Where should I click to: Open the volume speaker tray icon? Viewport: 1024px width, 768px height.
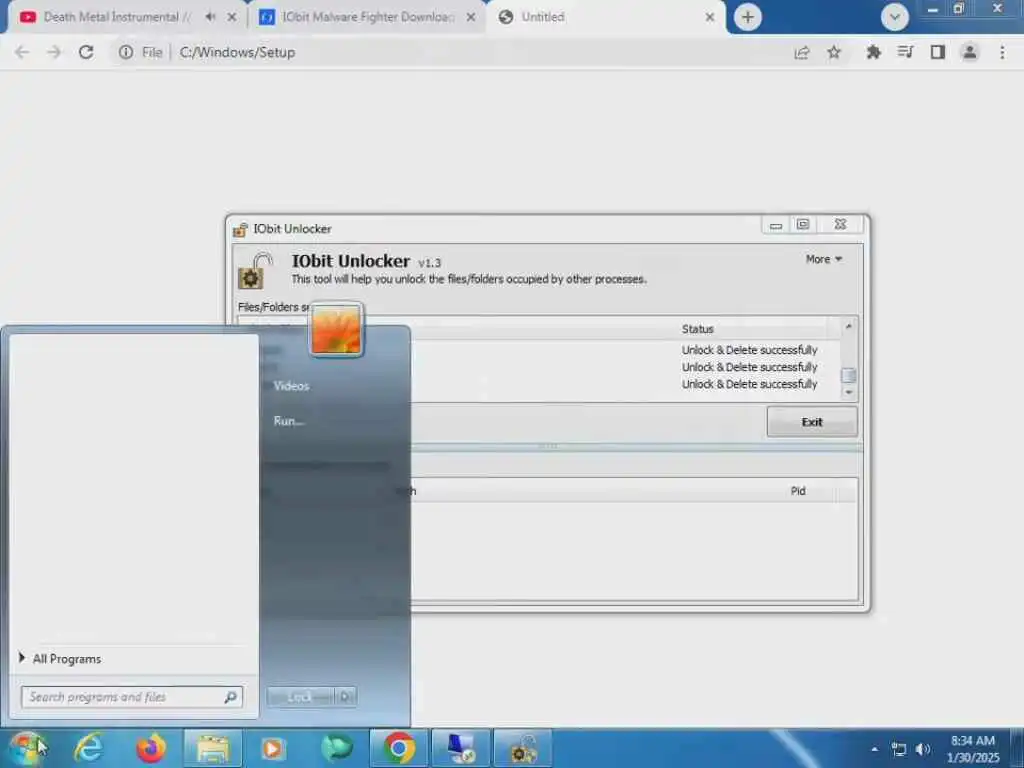[923, 749]
